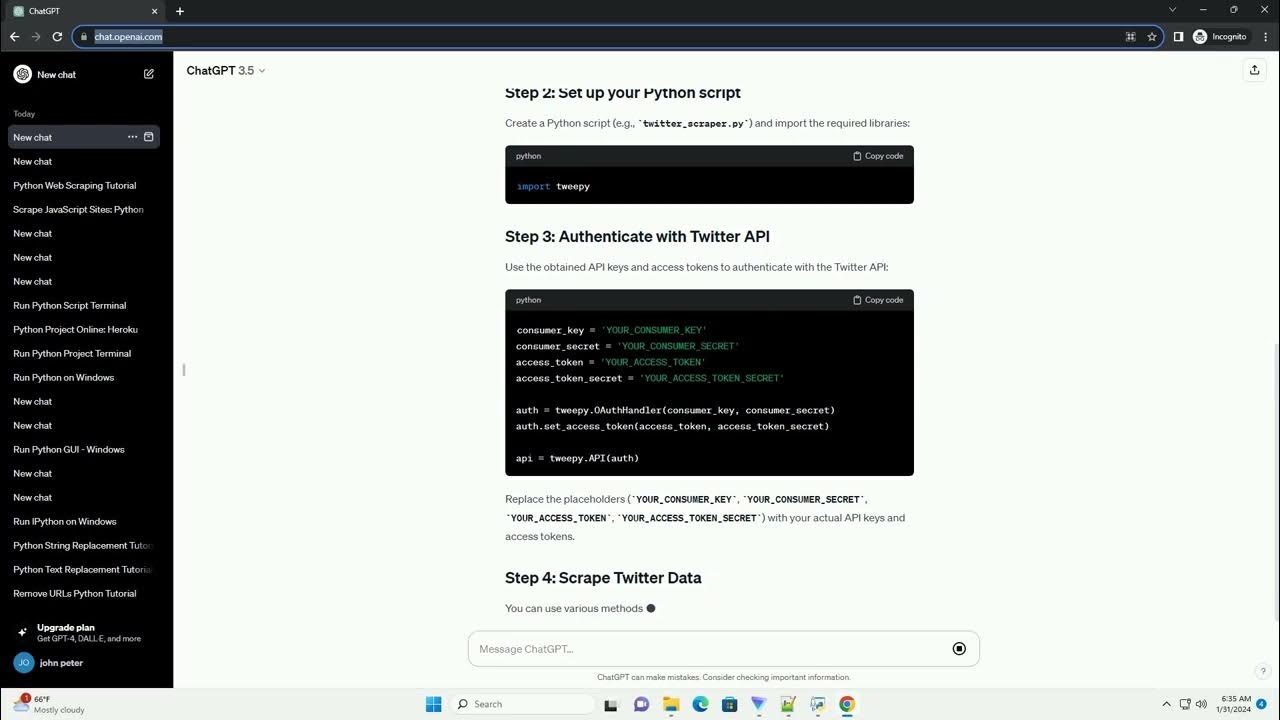Click the Chrome icon in the taskbar

point(847,704)
